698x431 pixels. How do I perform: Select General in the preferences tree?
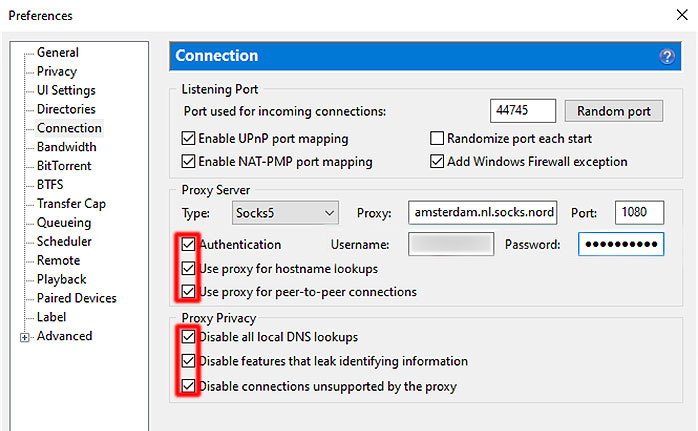[x=57, y=53]
